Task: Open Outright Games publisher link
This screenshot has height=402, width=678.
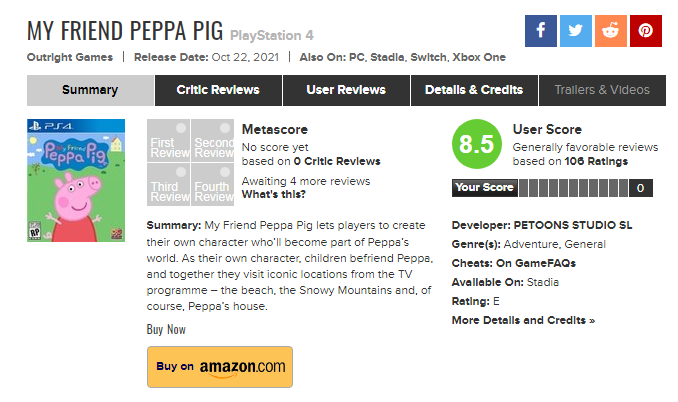Action: pos(69,57)
